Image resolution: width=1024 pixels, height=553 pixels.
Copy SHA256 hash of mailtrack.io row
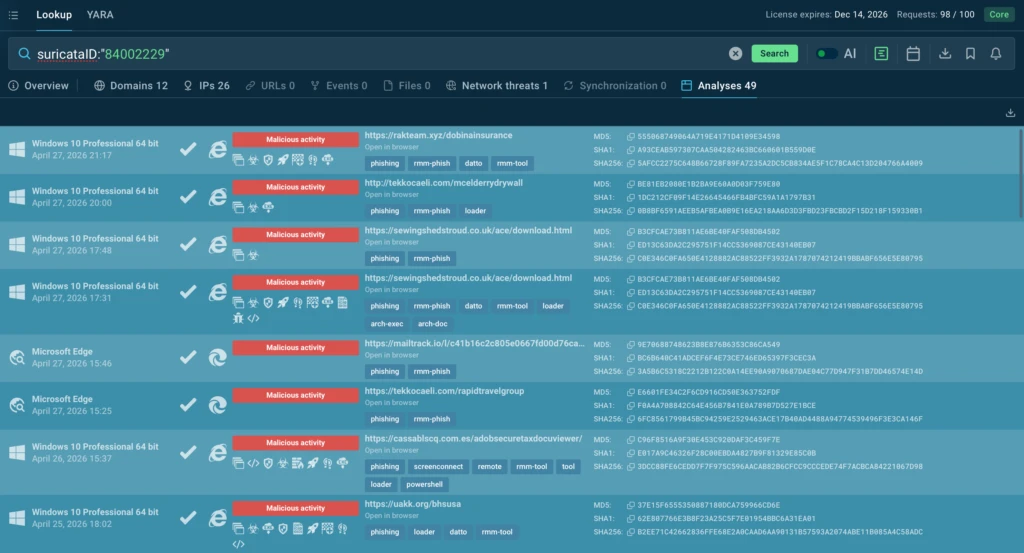(x=631, y=371)
